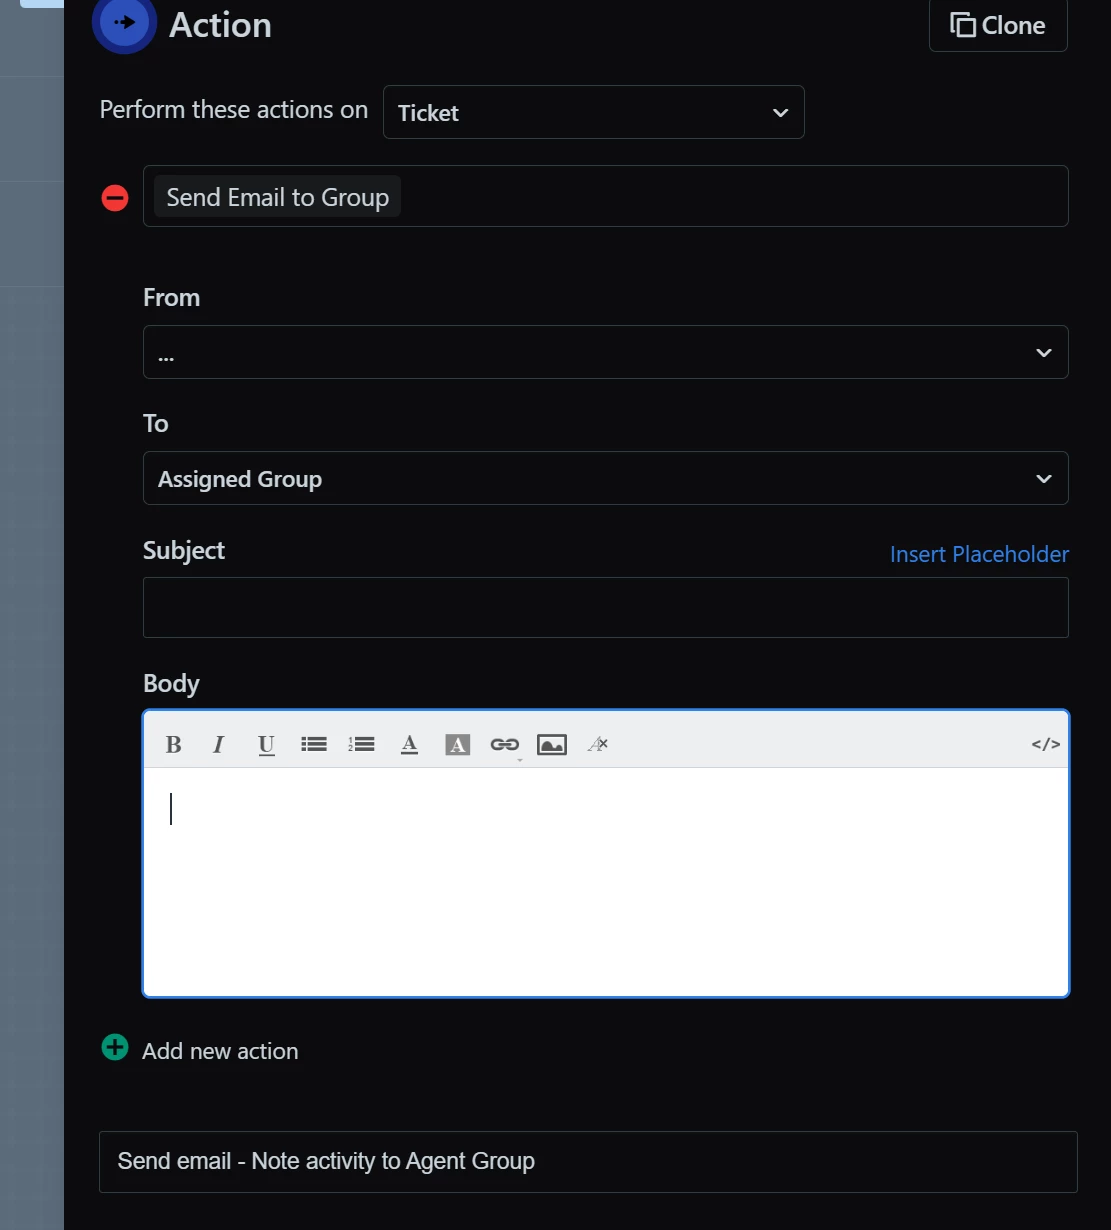Open the From sender dropdown
This screenshot has height=1230, width=1111.
tap(606, 352)
